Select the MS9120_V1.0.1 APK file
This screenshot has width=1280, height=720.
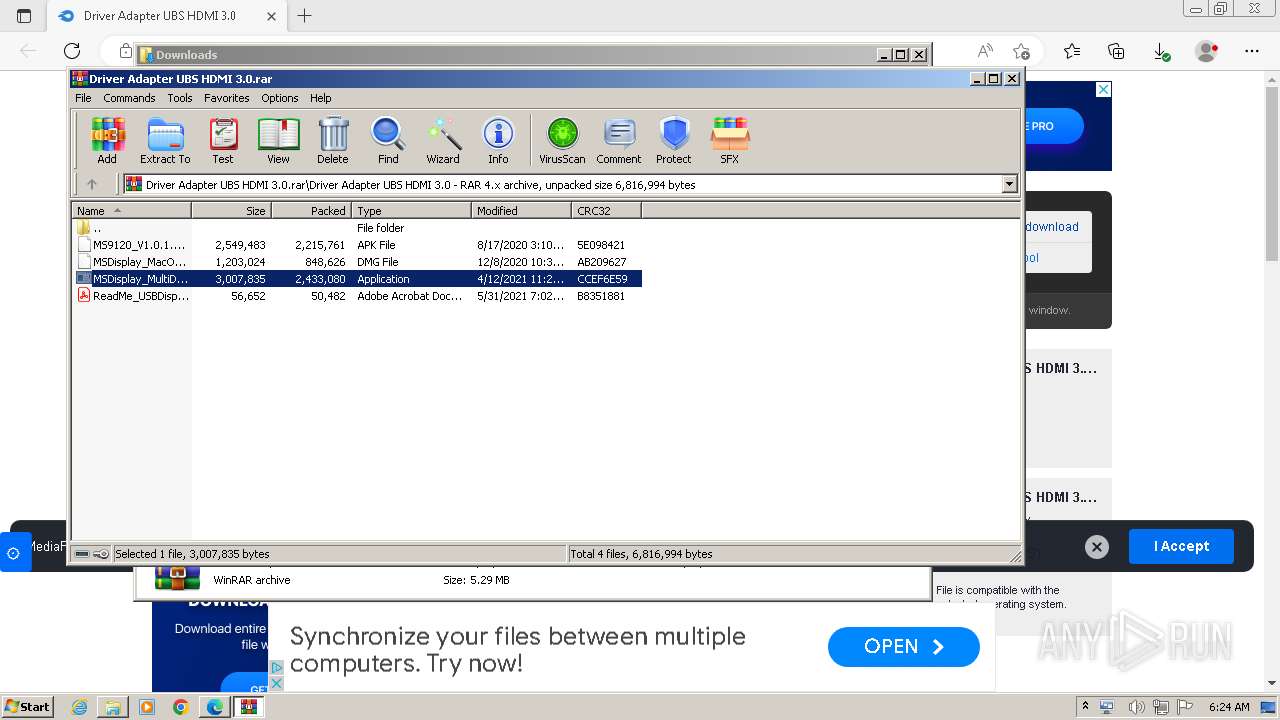[357, 245]
